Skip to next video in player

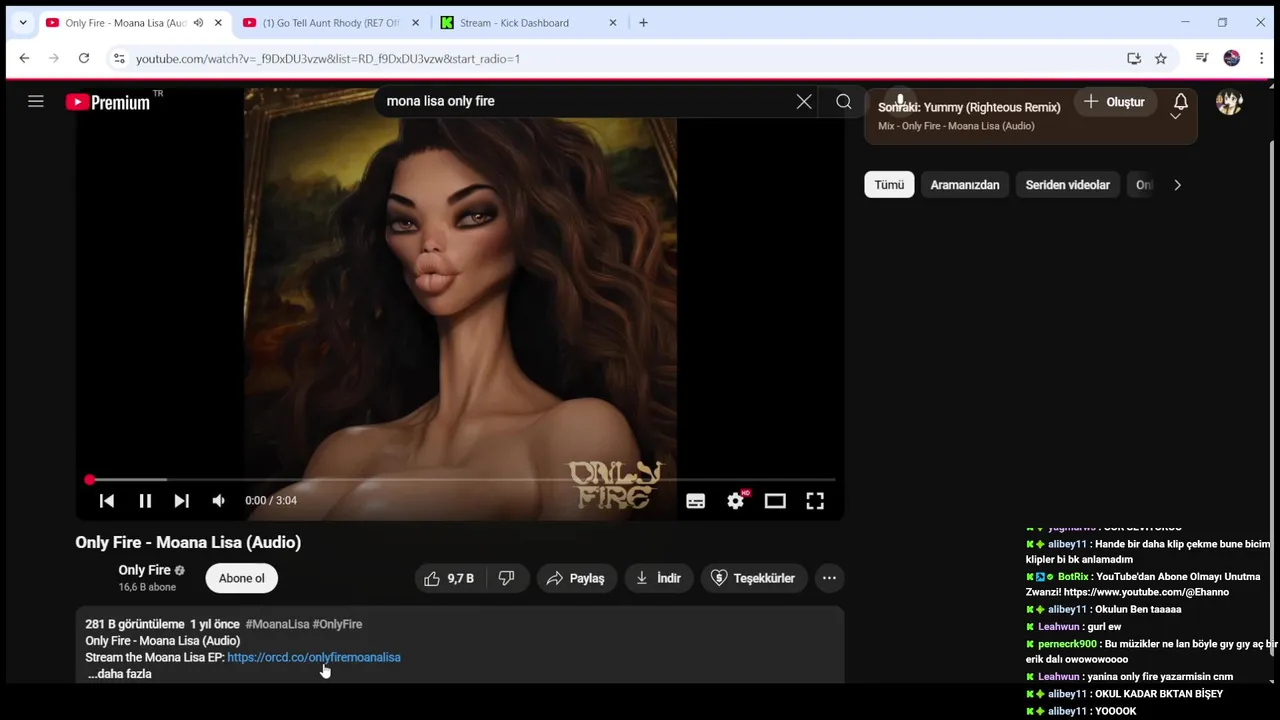tap(181, 501)
